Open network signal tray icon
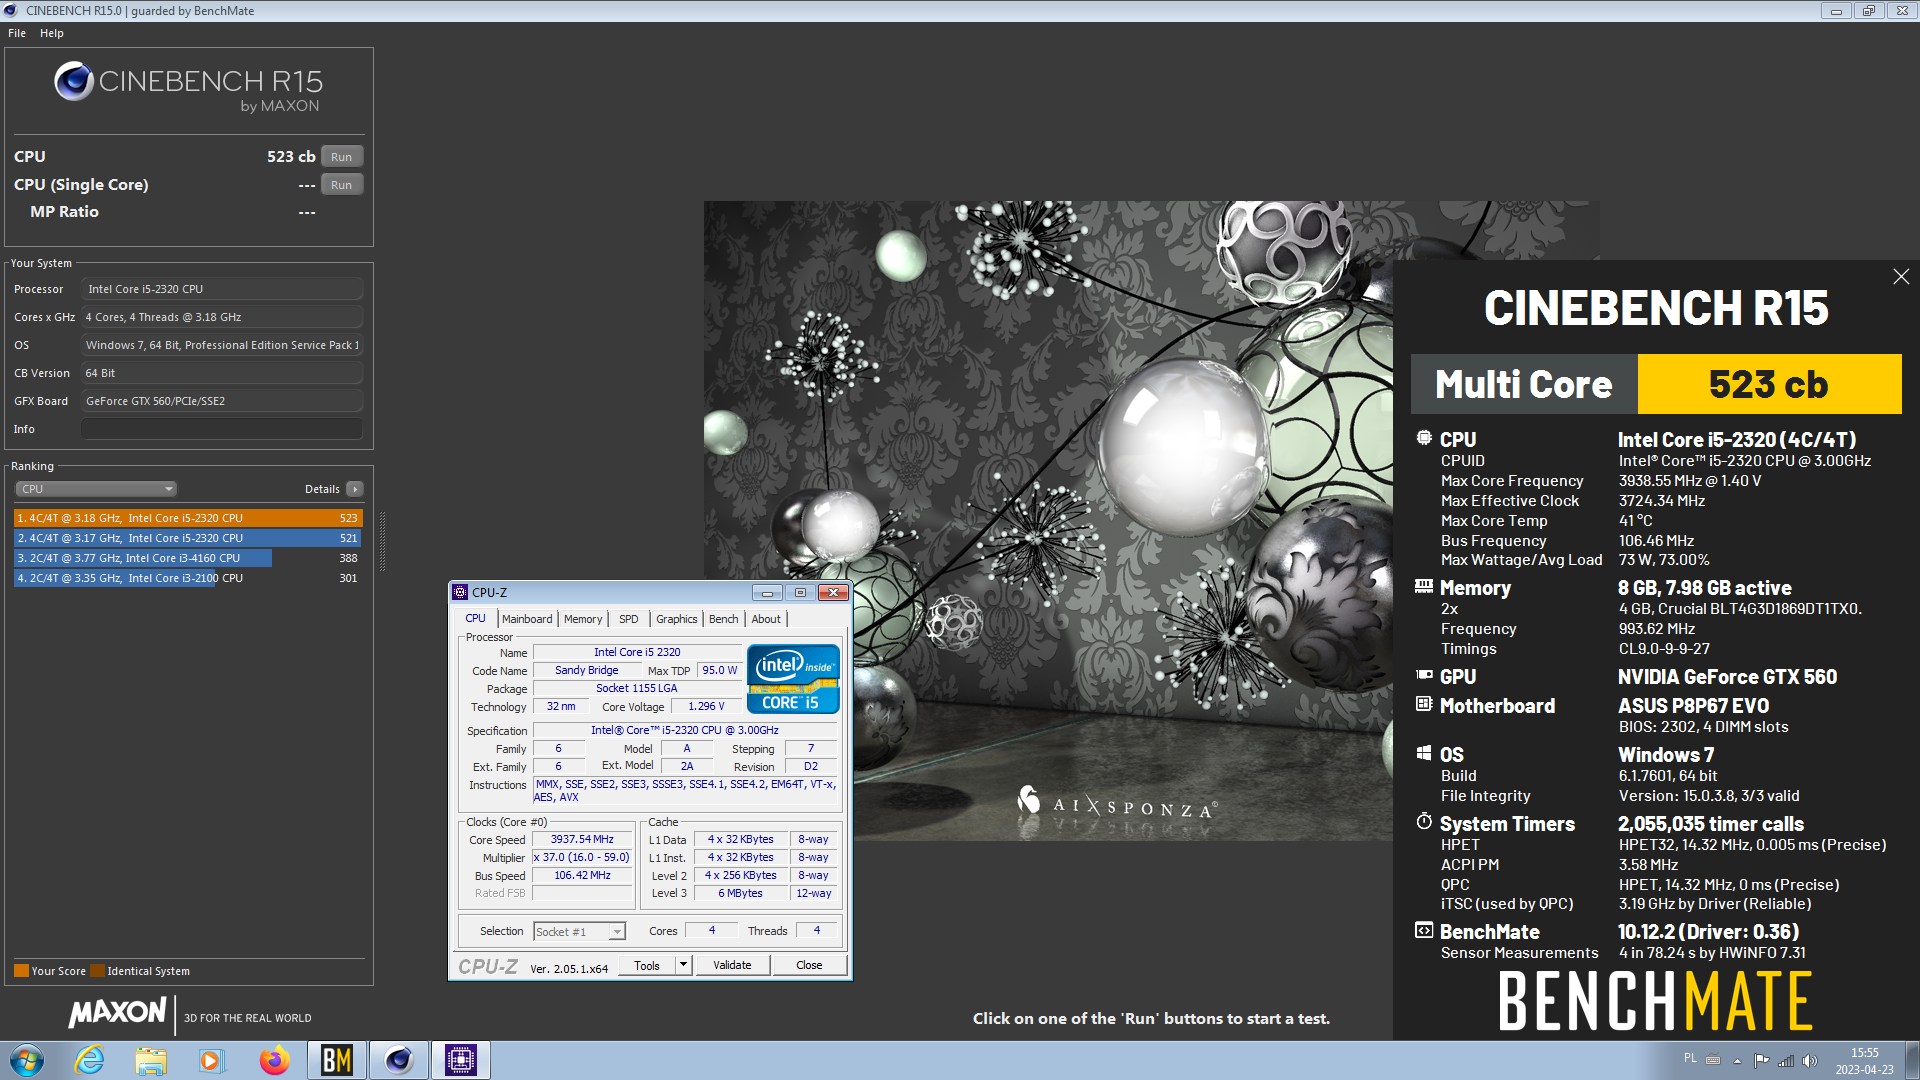1920x1080 pixels. [1786, 1060]
